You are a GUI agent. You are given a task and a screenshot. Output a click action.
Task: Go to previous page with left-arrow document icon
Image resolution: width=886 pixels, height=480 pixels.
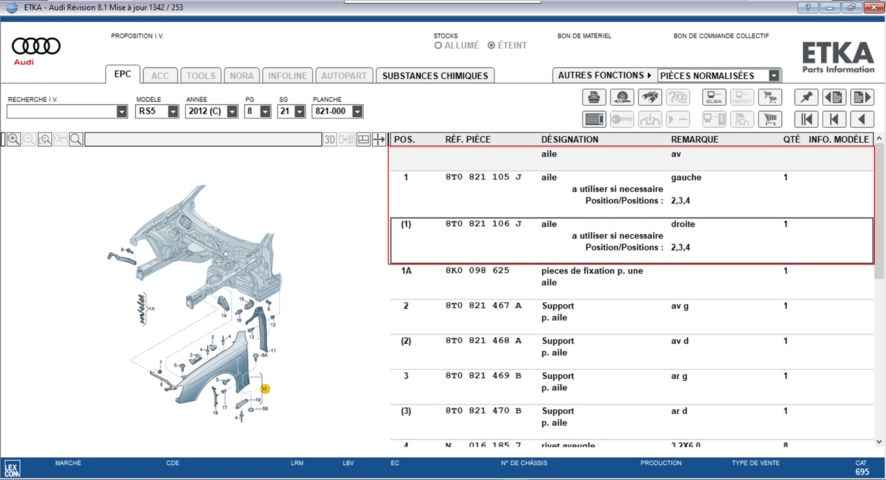pyautogui.click(x=834, y=97)
